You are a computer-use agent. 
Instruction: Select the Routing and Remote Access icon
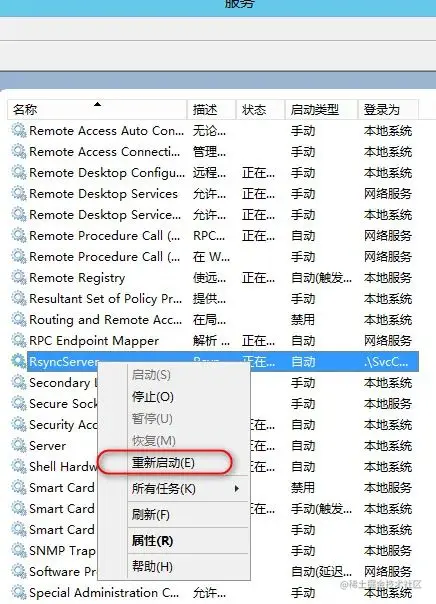pos(18,319)
